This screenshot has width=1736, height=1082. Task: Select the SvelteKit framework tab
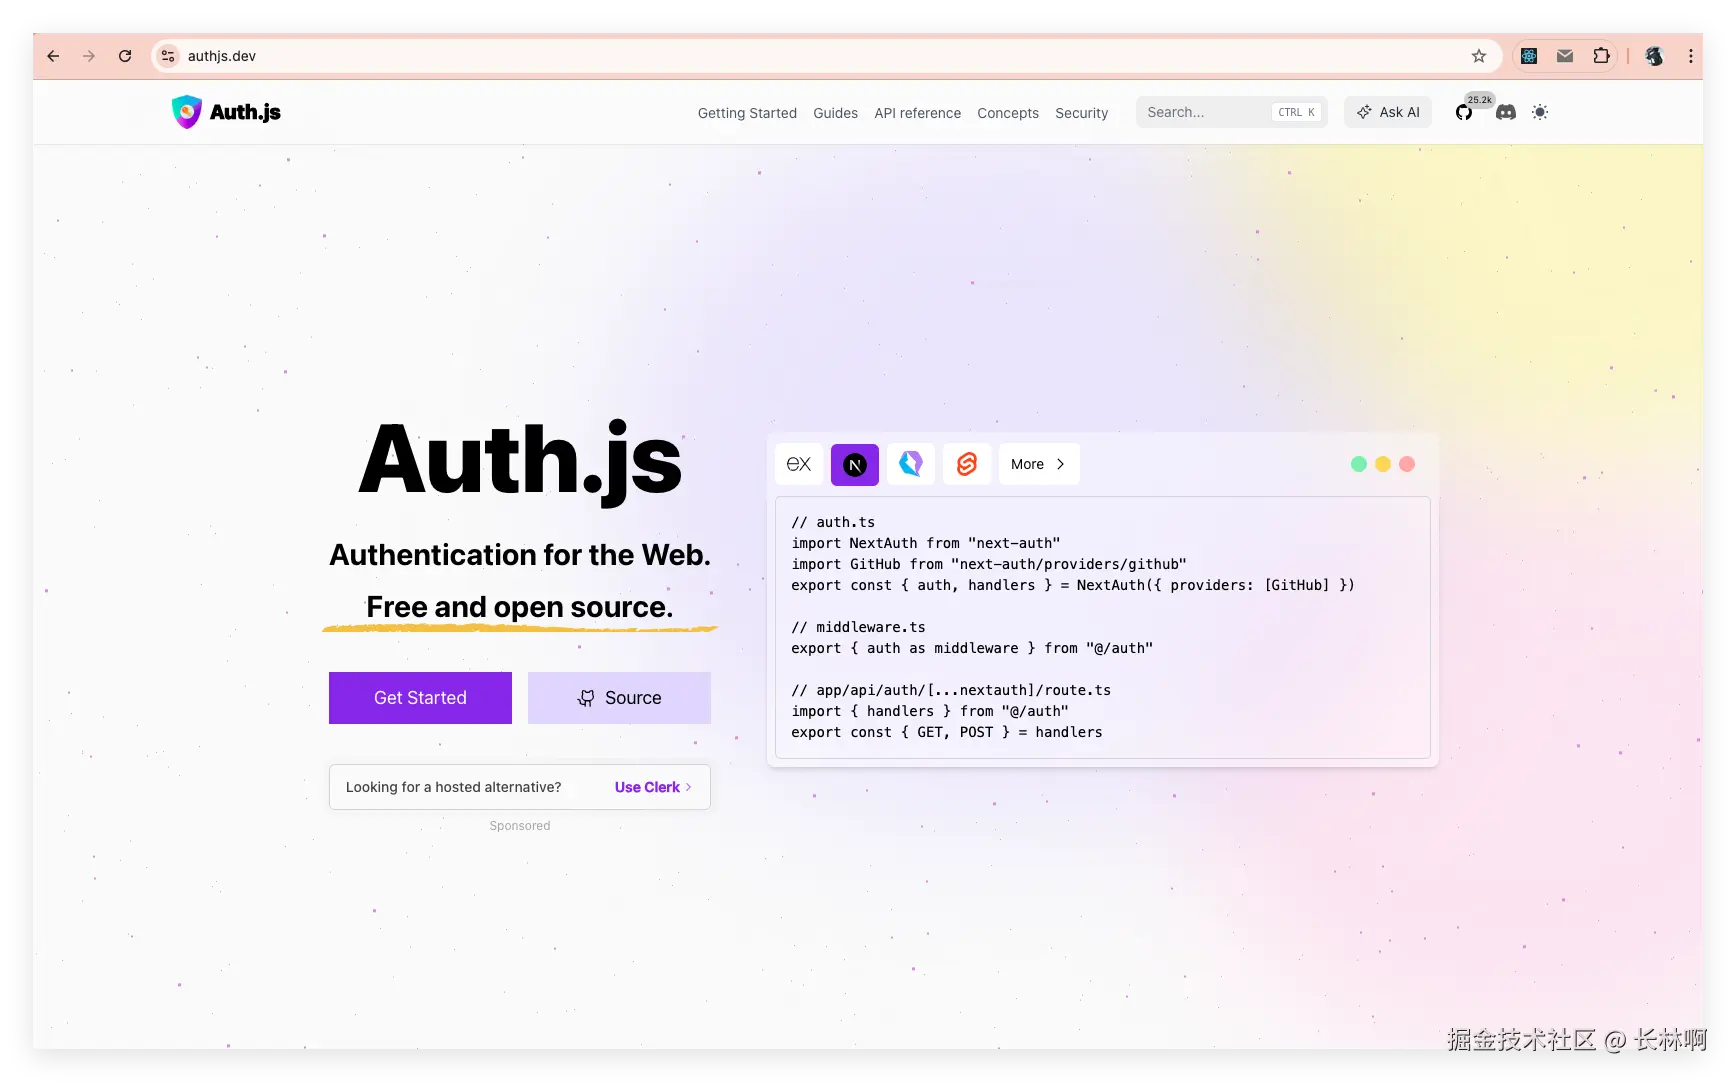point(967,464)
